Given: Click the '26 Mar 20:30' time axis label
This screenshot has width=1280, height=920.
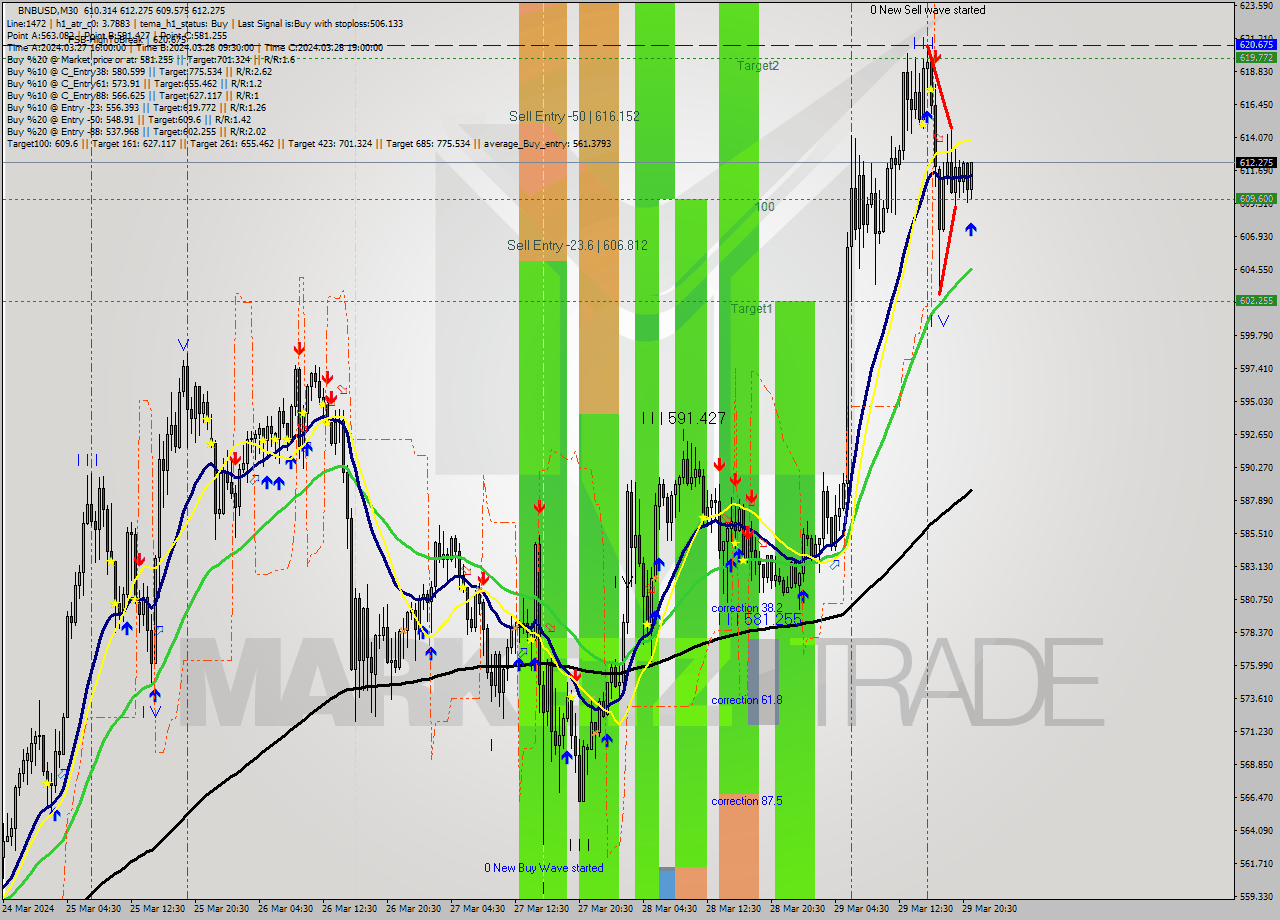Looking at the screenshot, I should coord(414,909).
